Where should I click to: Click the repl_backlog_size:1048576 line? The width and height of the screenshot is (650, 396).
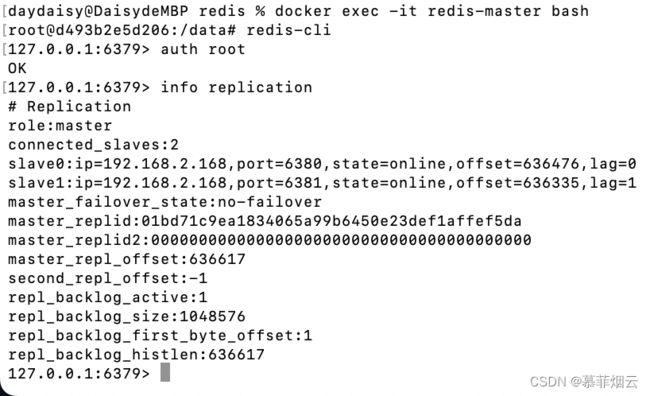click(127, 316)
